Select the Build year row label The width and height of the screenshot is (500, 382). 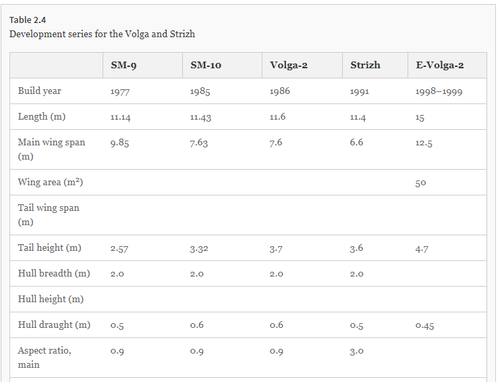click(39, 91)
